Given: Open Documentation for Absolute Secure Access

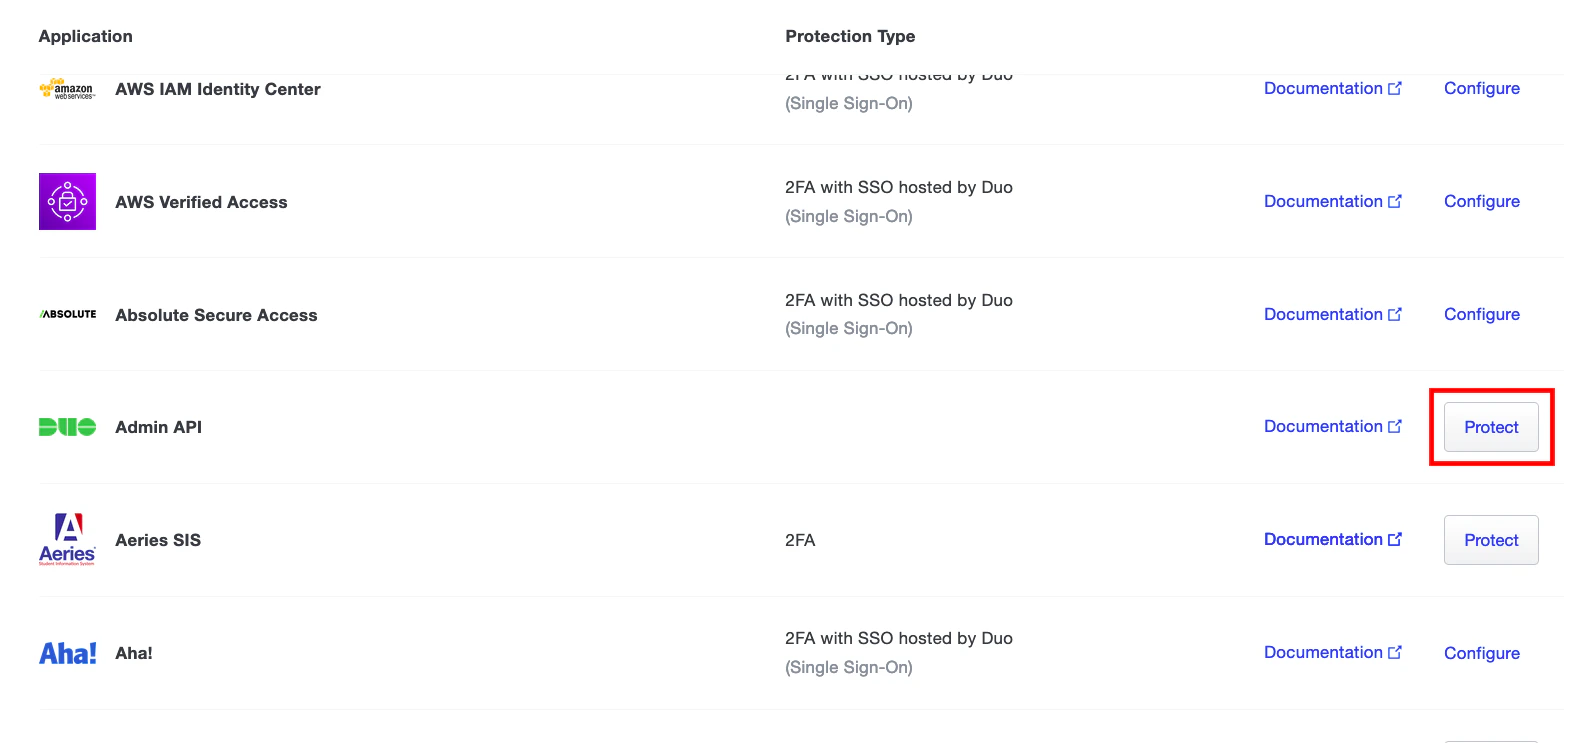Looking at the screenshot, I should pyautogui.click(x=1324, y=314).
